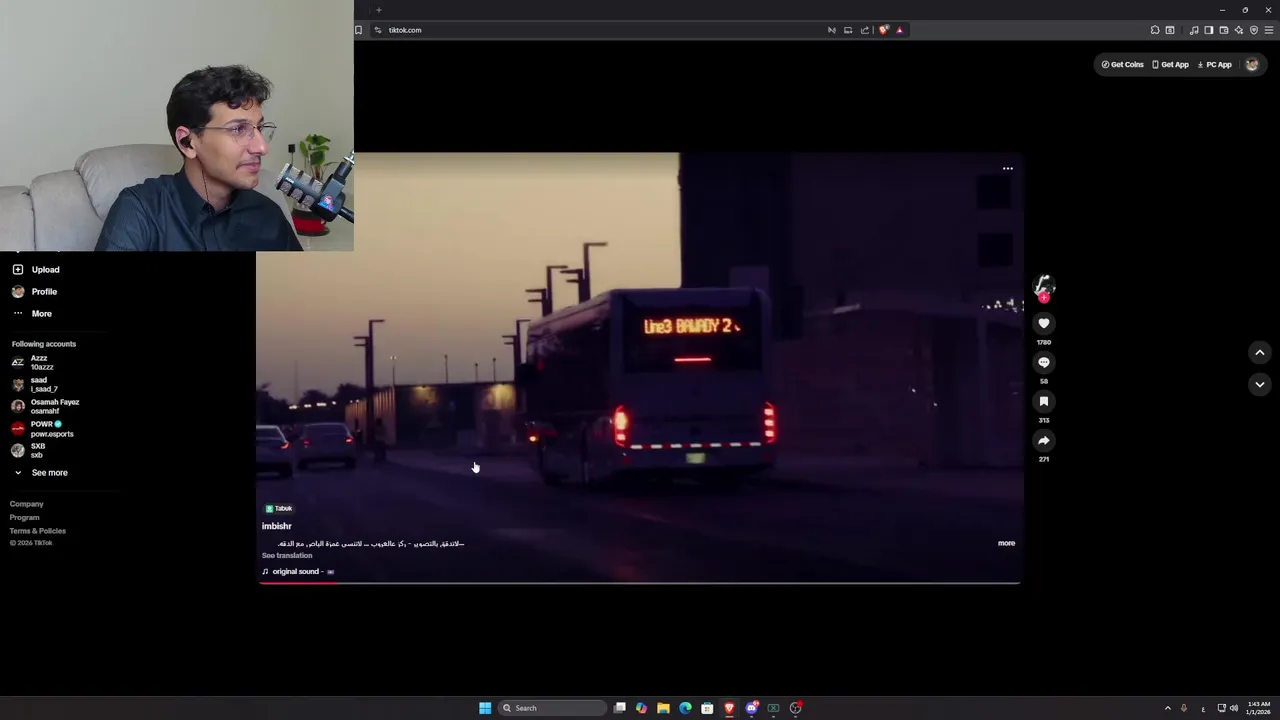Click the video to pause playback

[x=639, y=367]
